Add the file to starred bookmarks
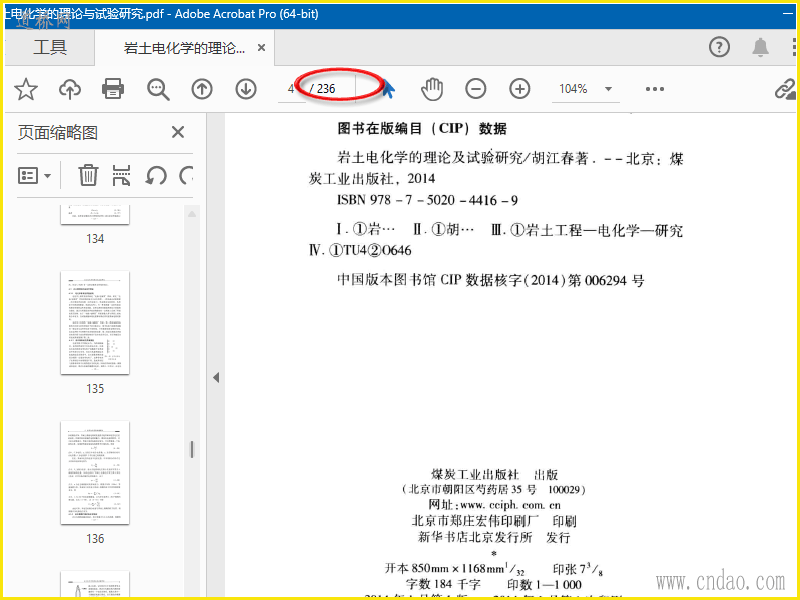Viewport: 800px width, 600px height. 26,89
